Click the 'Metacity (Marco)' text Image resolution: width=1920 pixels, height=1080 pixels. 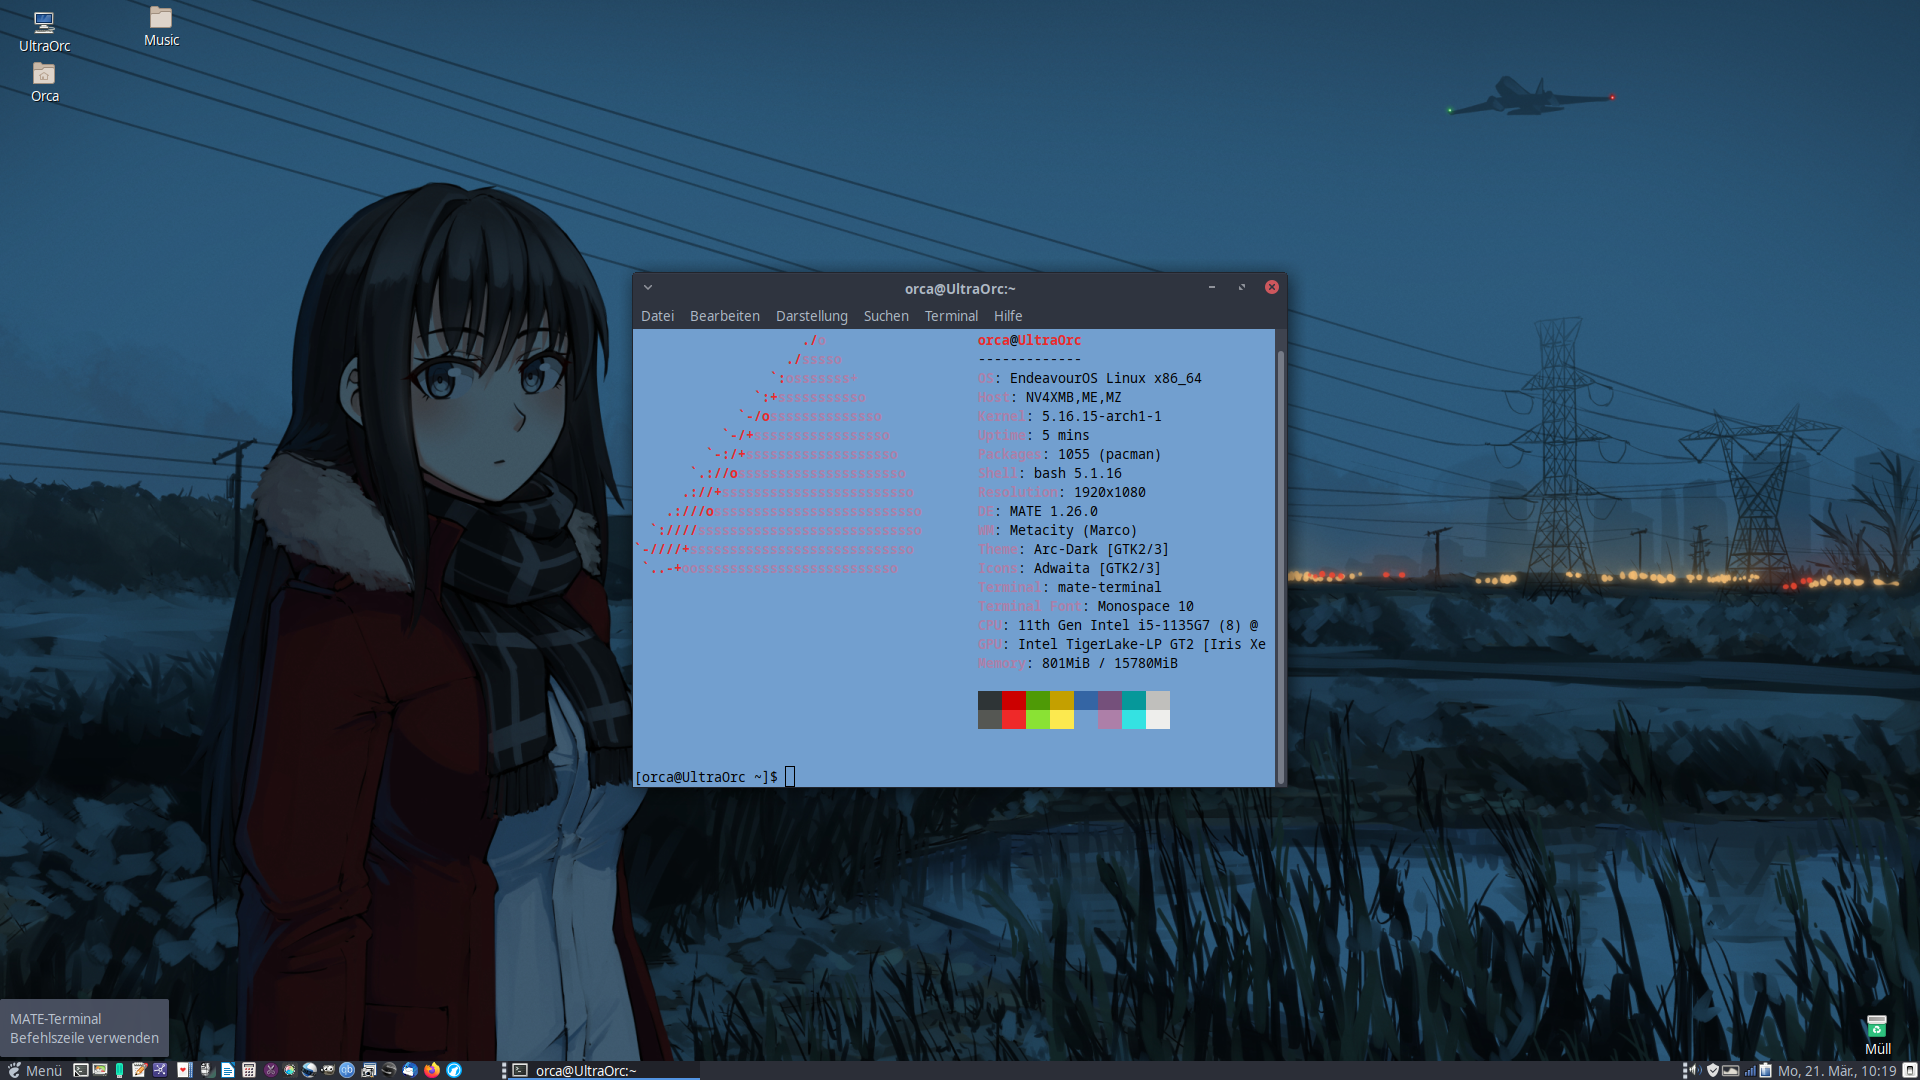pyautogui.click(x=1073, y=530)
